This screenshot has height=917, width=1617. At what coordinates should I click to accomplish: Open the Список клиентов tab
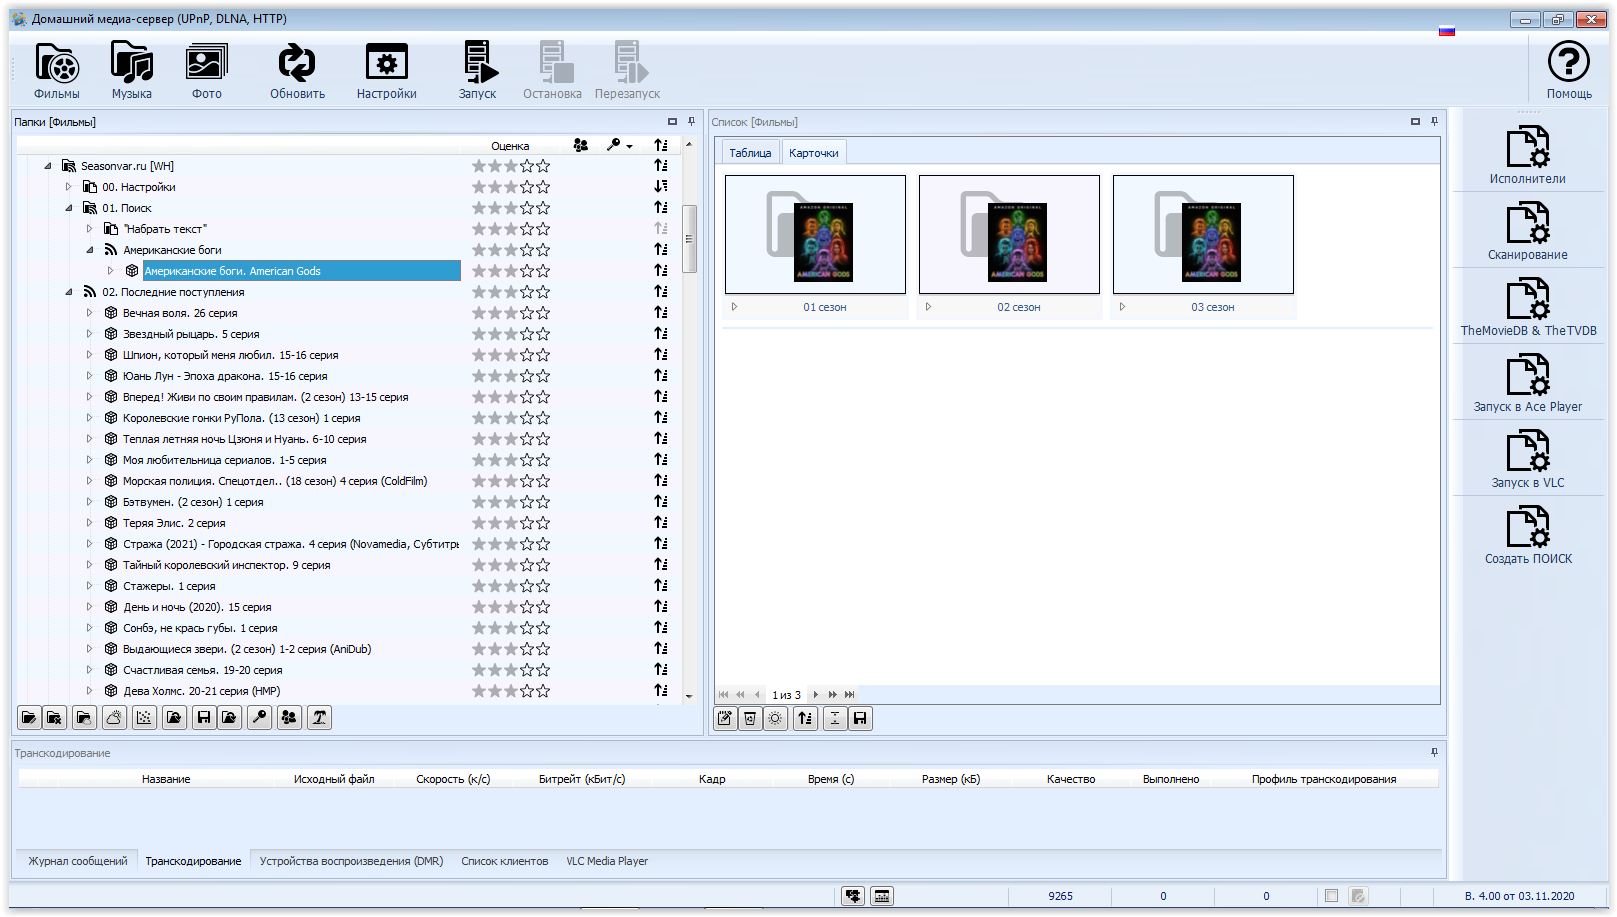click(504, 861)
